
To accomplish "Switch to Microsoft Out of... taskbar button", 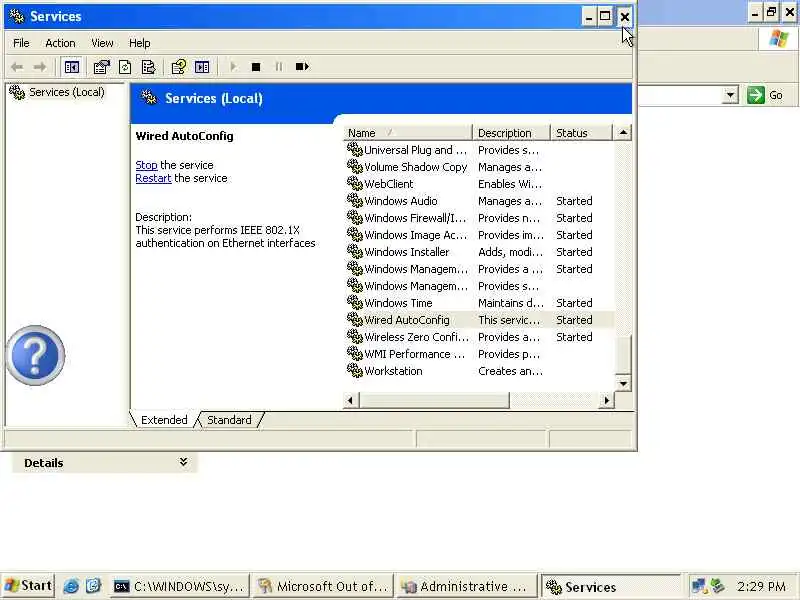I will (322, 587).
